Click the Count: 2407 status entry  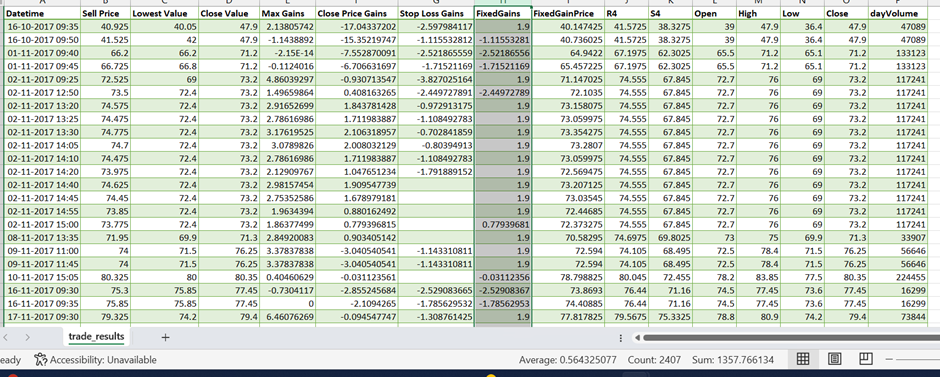tap(654, 360)
